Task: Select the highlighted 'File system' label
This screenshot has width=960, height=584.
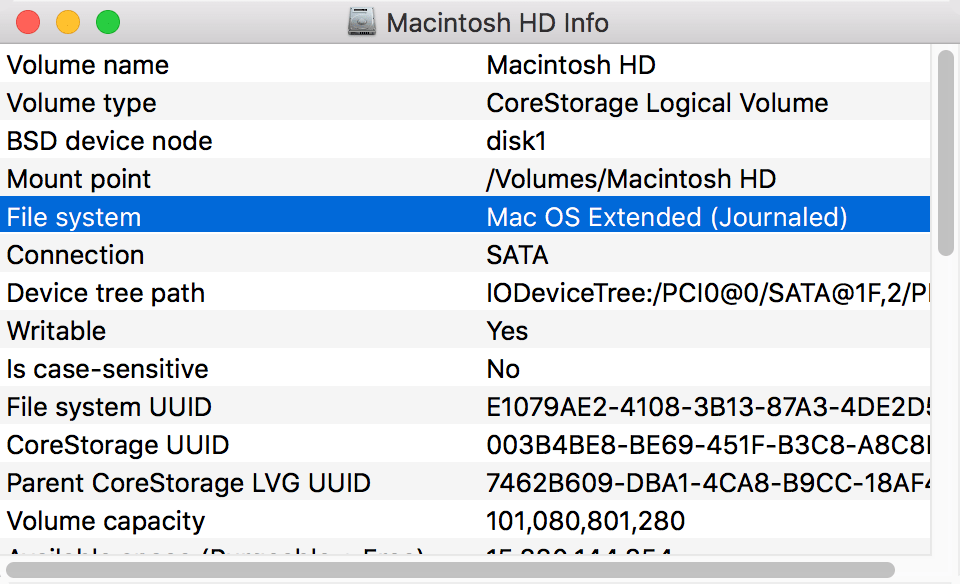Action: (74, 217)
